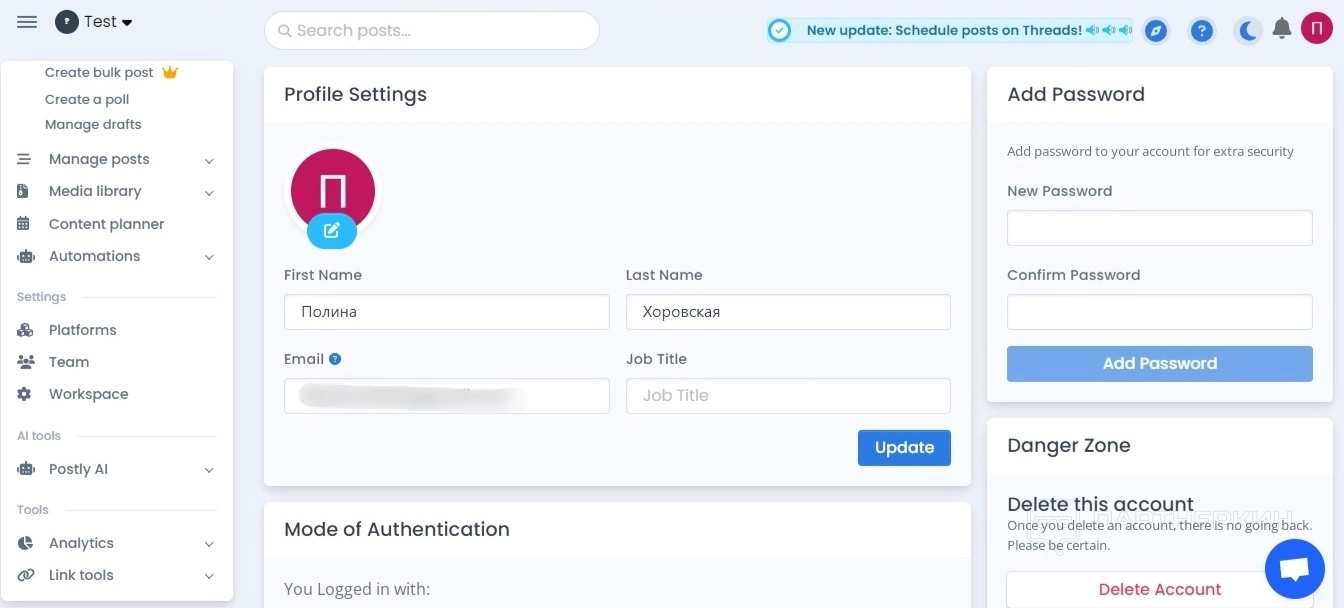Open the Test workspace dropdown
The width and height of the screenshot is (1344, 608).
click(95, 22)
